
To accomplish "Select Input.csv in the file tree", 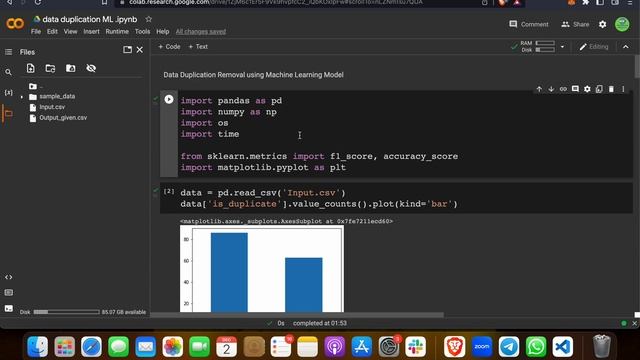I will tap(52, 107).
